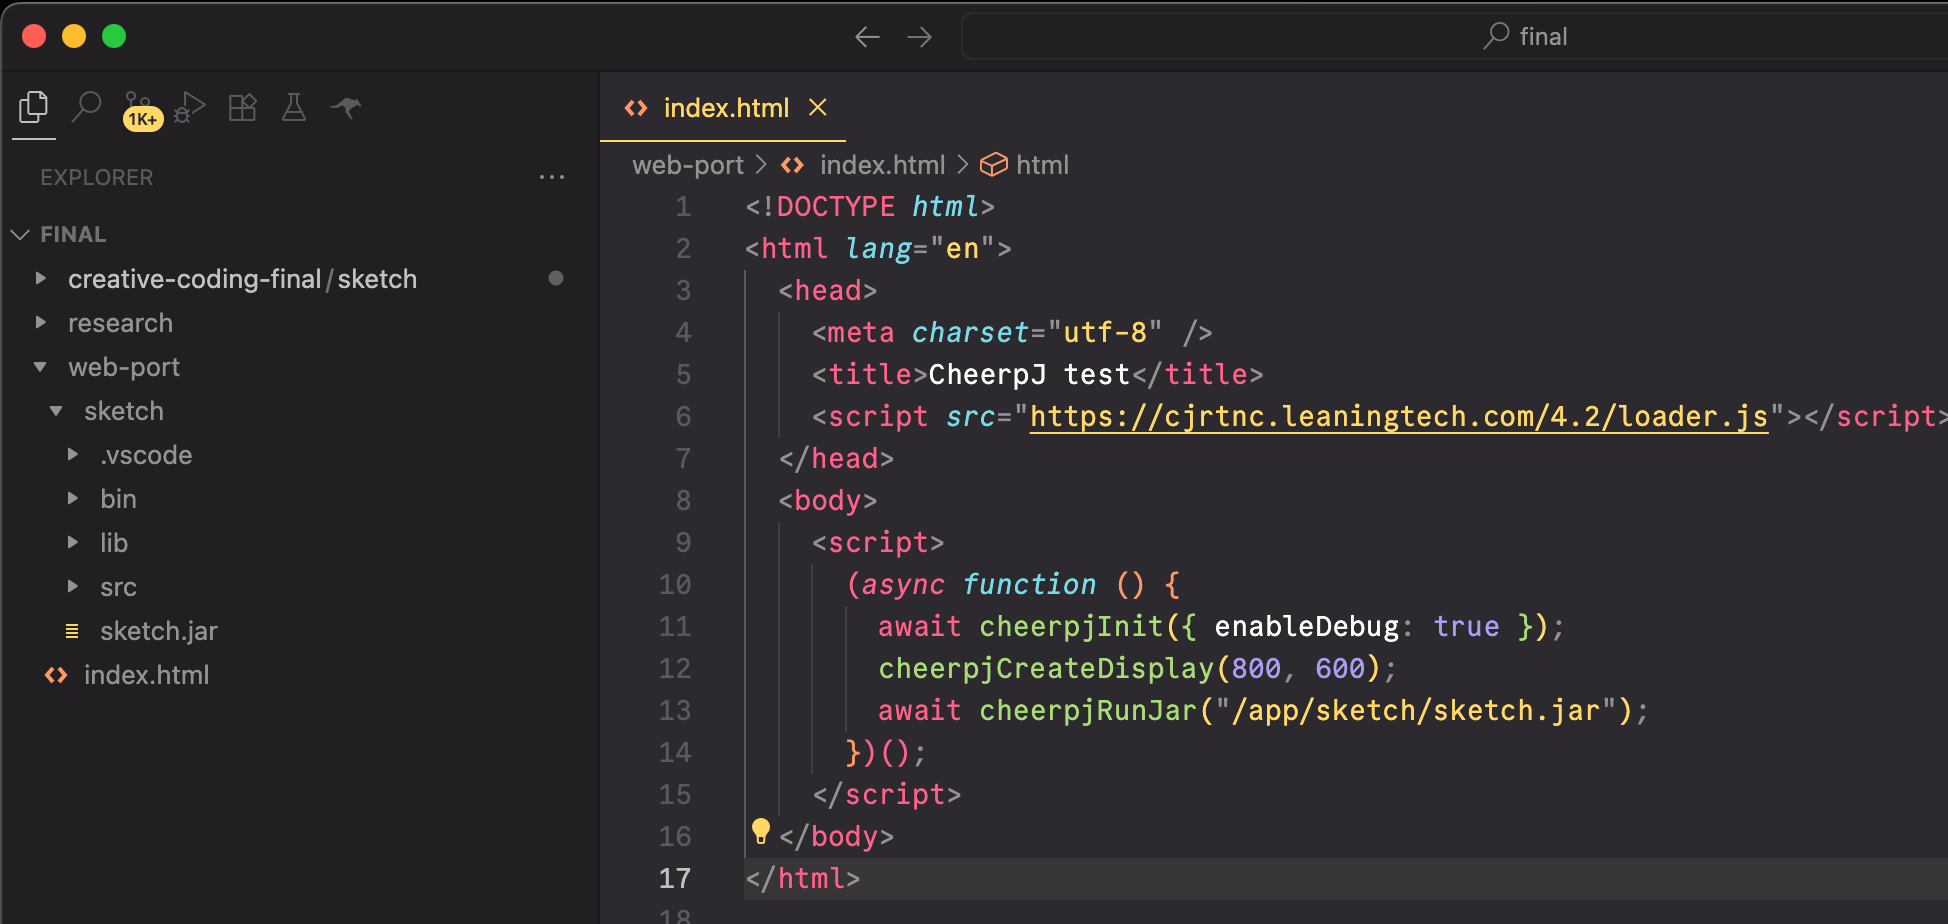This screenshot has height=924, width=1948.
Task: Show code actions via the lightbulb on line 16
Action: pyautogui.click(x=761, y=831)
